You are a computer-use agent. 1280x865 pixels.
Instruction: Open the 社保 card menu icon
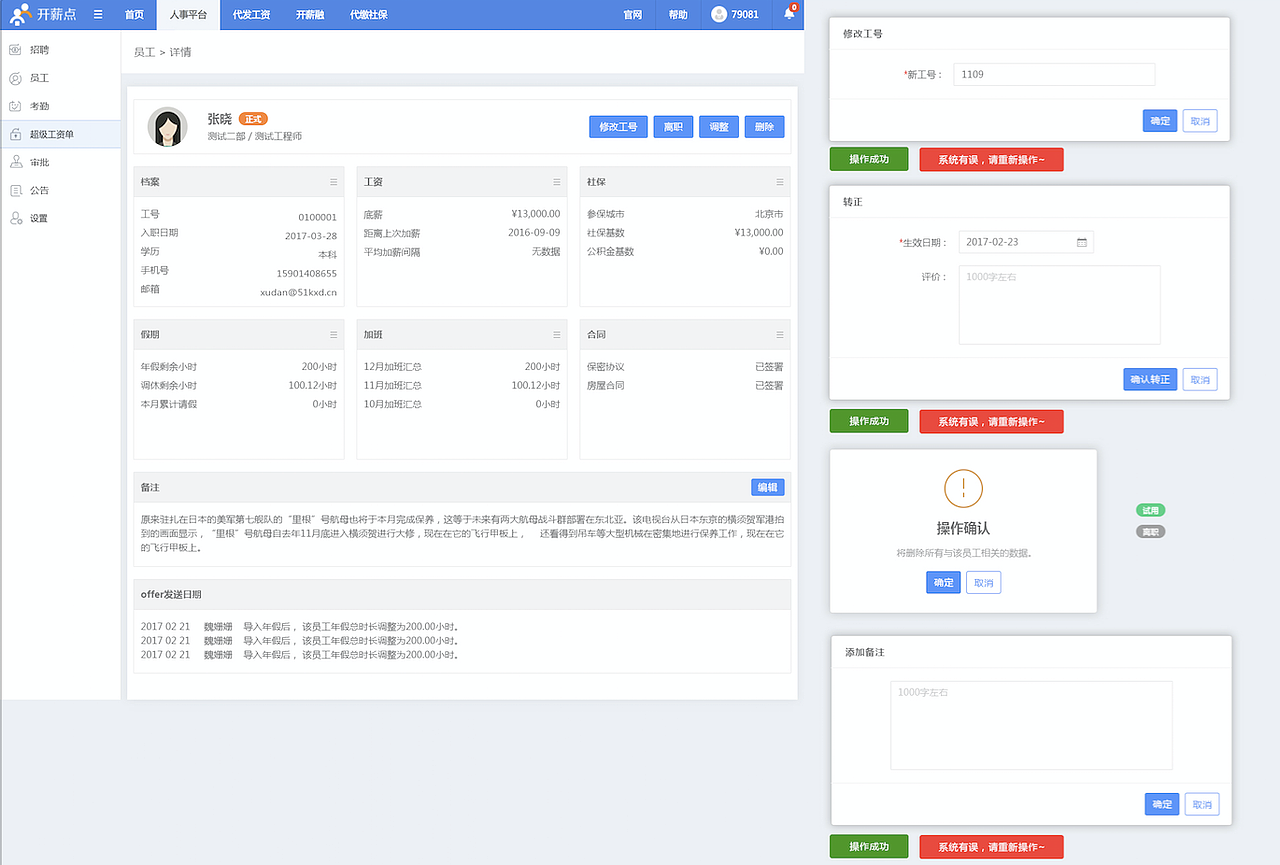pyautogui.click(x=780, y=182)
